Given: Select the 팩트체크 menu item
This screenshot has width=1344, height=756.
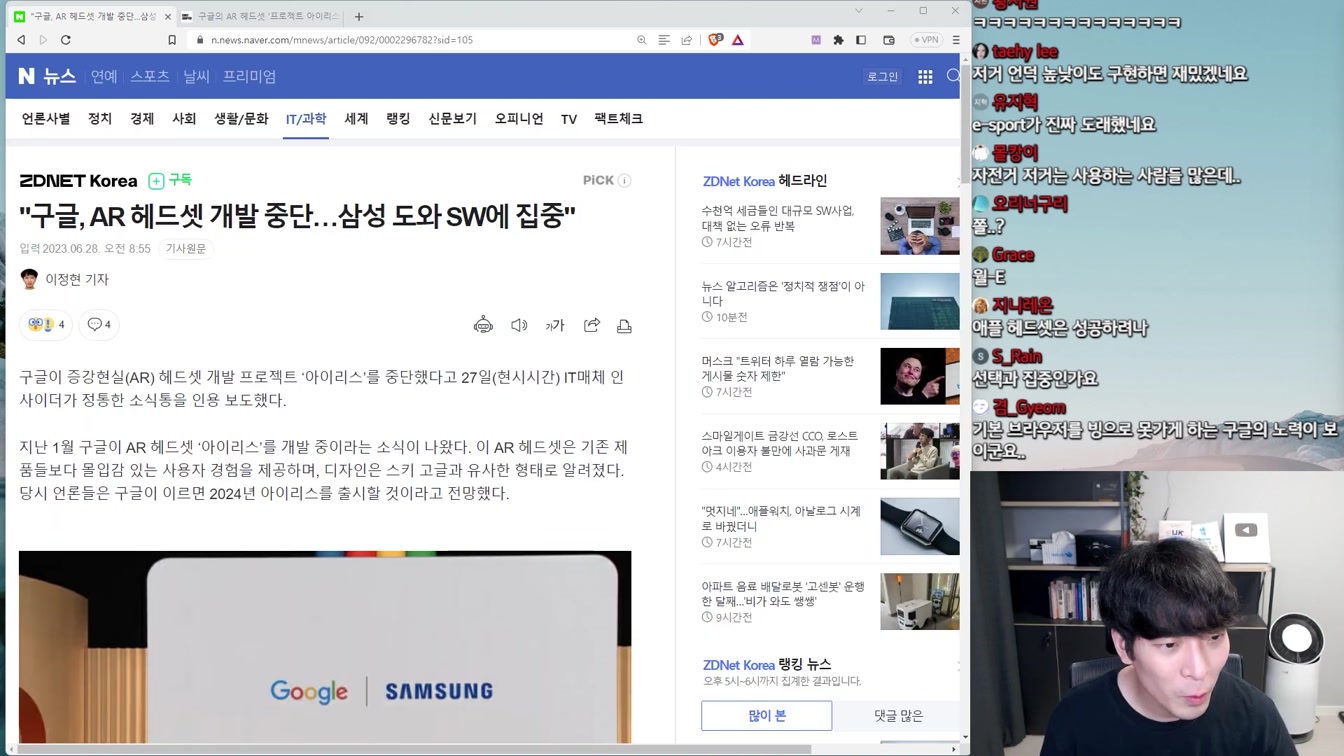Looking at the screenshot, I should (618, 119).
